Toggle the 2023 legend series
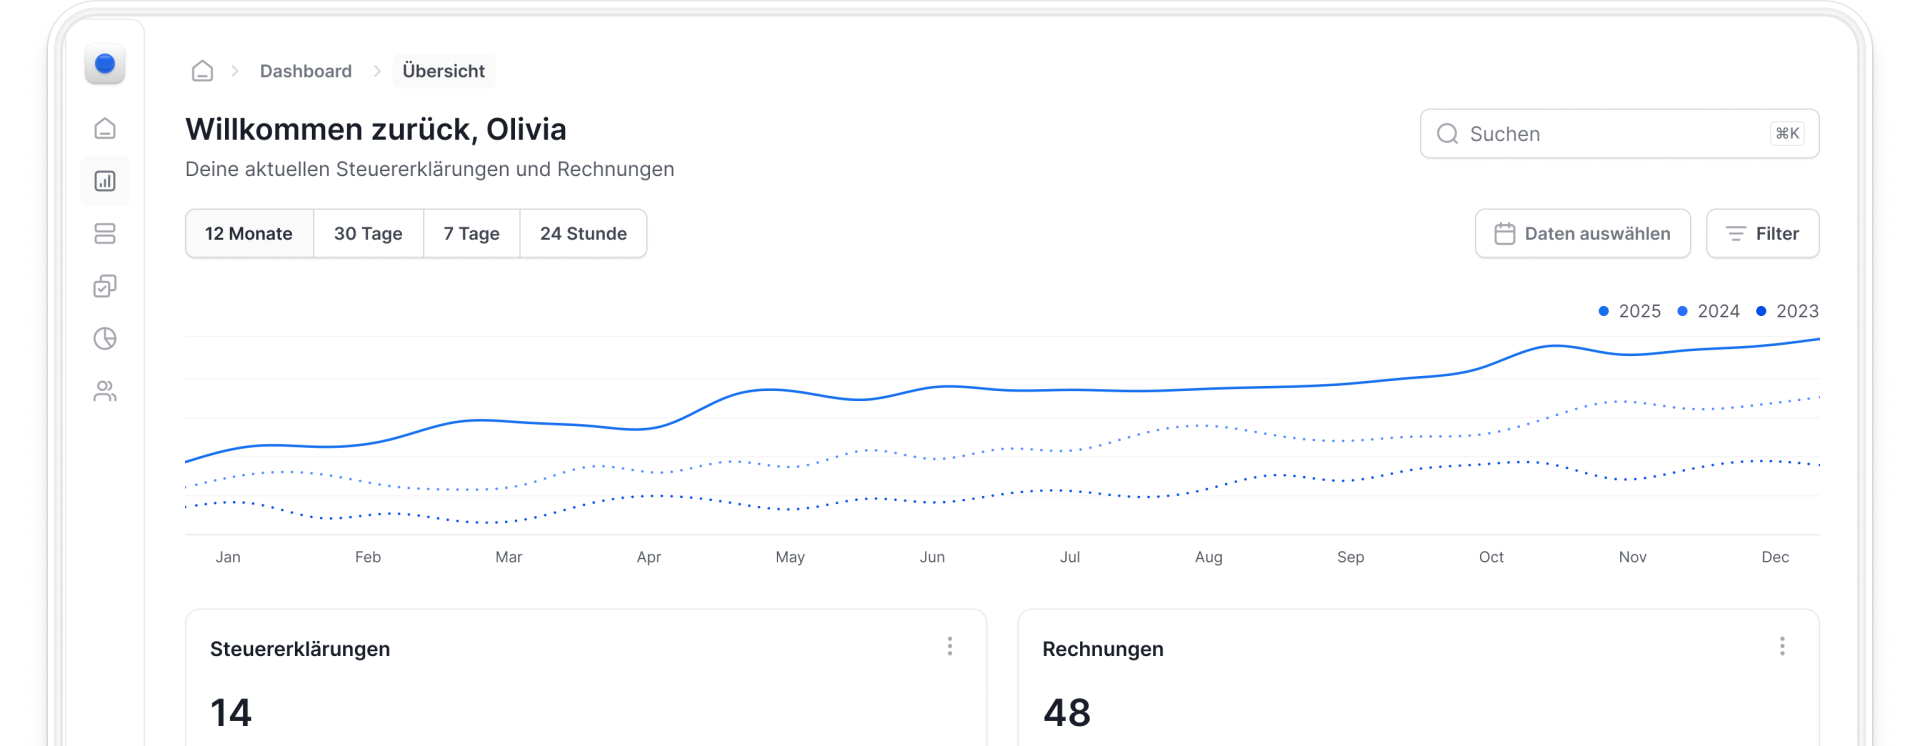The image size is (1920, 746). (x=1788, y=311)
